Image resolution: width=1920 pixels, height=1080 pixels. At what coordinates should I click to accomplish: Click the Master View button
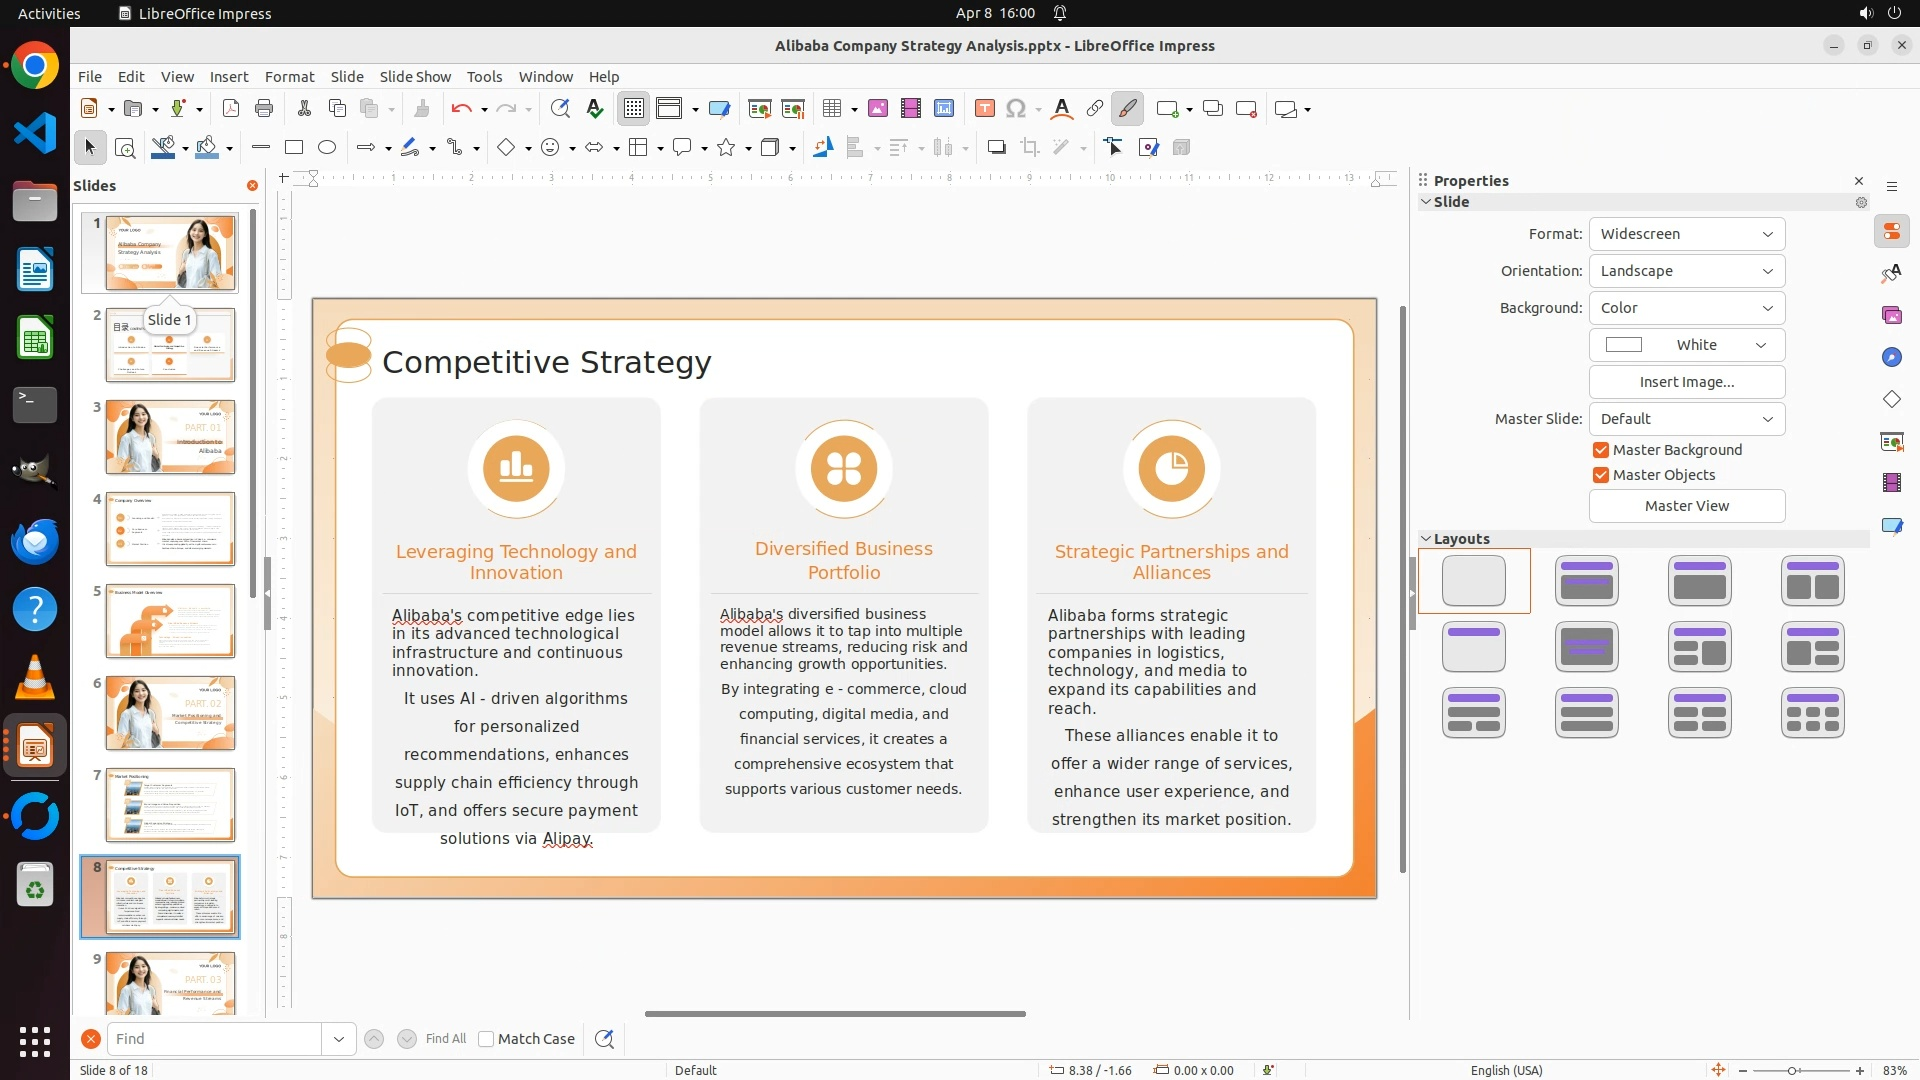click(1686, 506)
